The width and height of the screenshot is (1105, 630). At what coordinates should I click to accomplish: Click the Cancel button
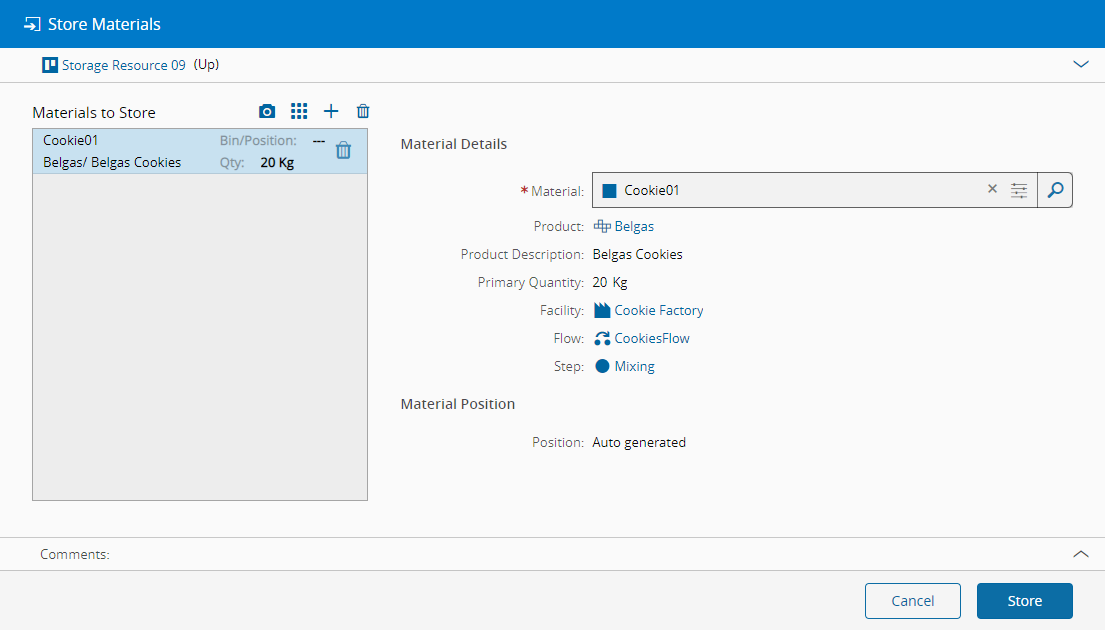pos(913,600)
